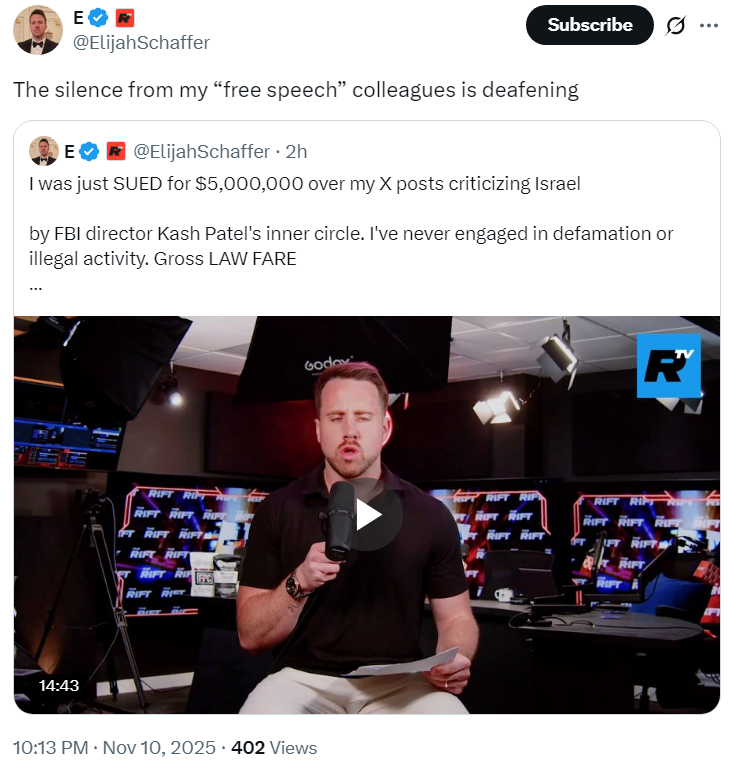Viewport: 737px width, 770px height.
Task: Play the embedded video
Action: pos(368,515)
